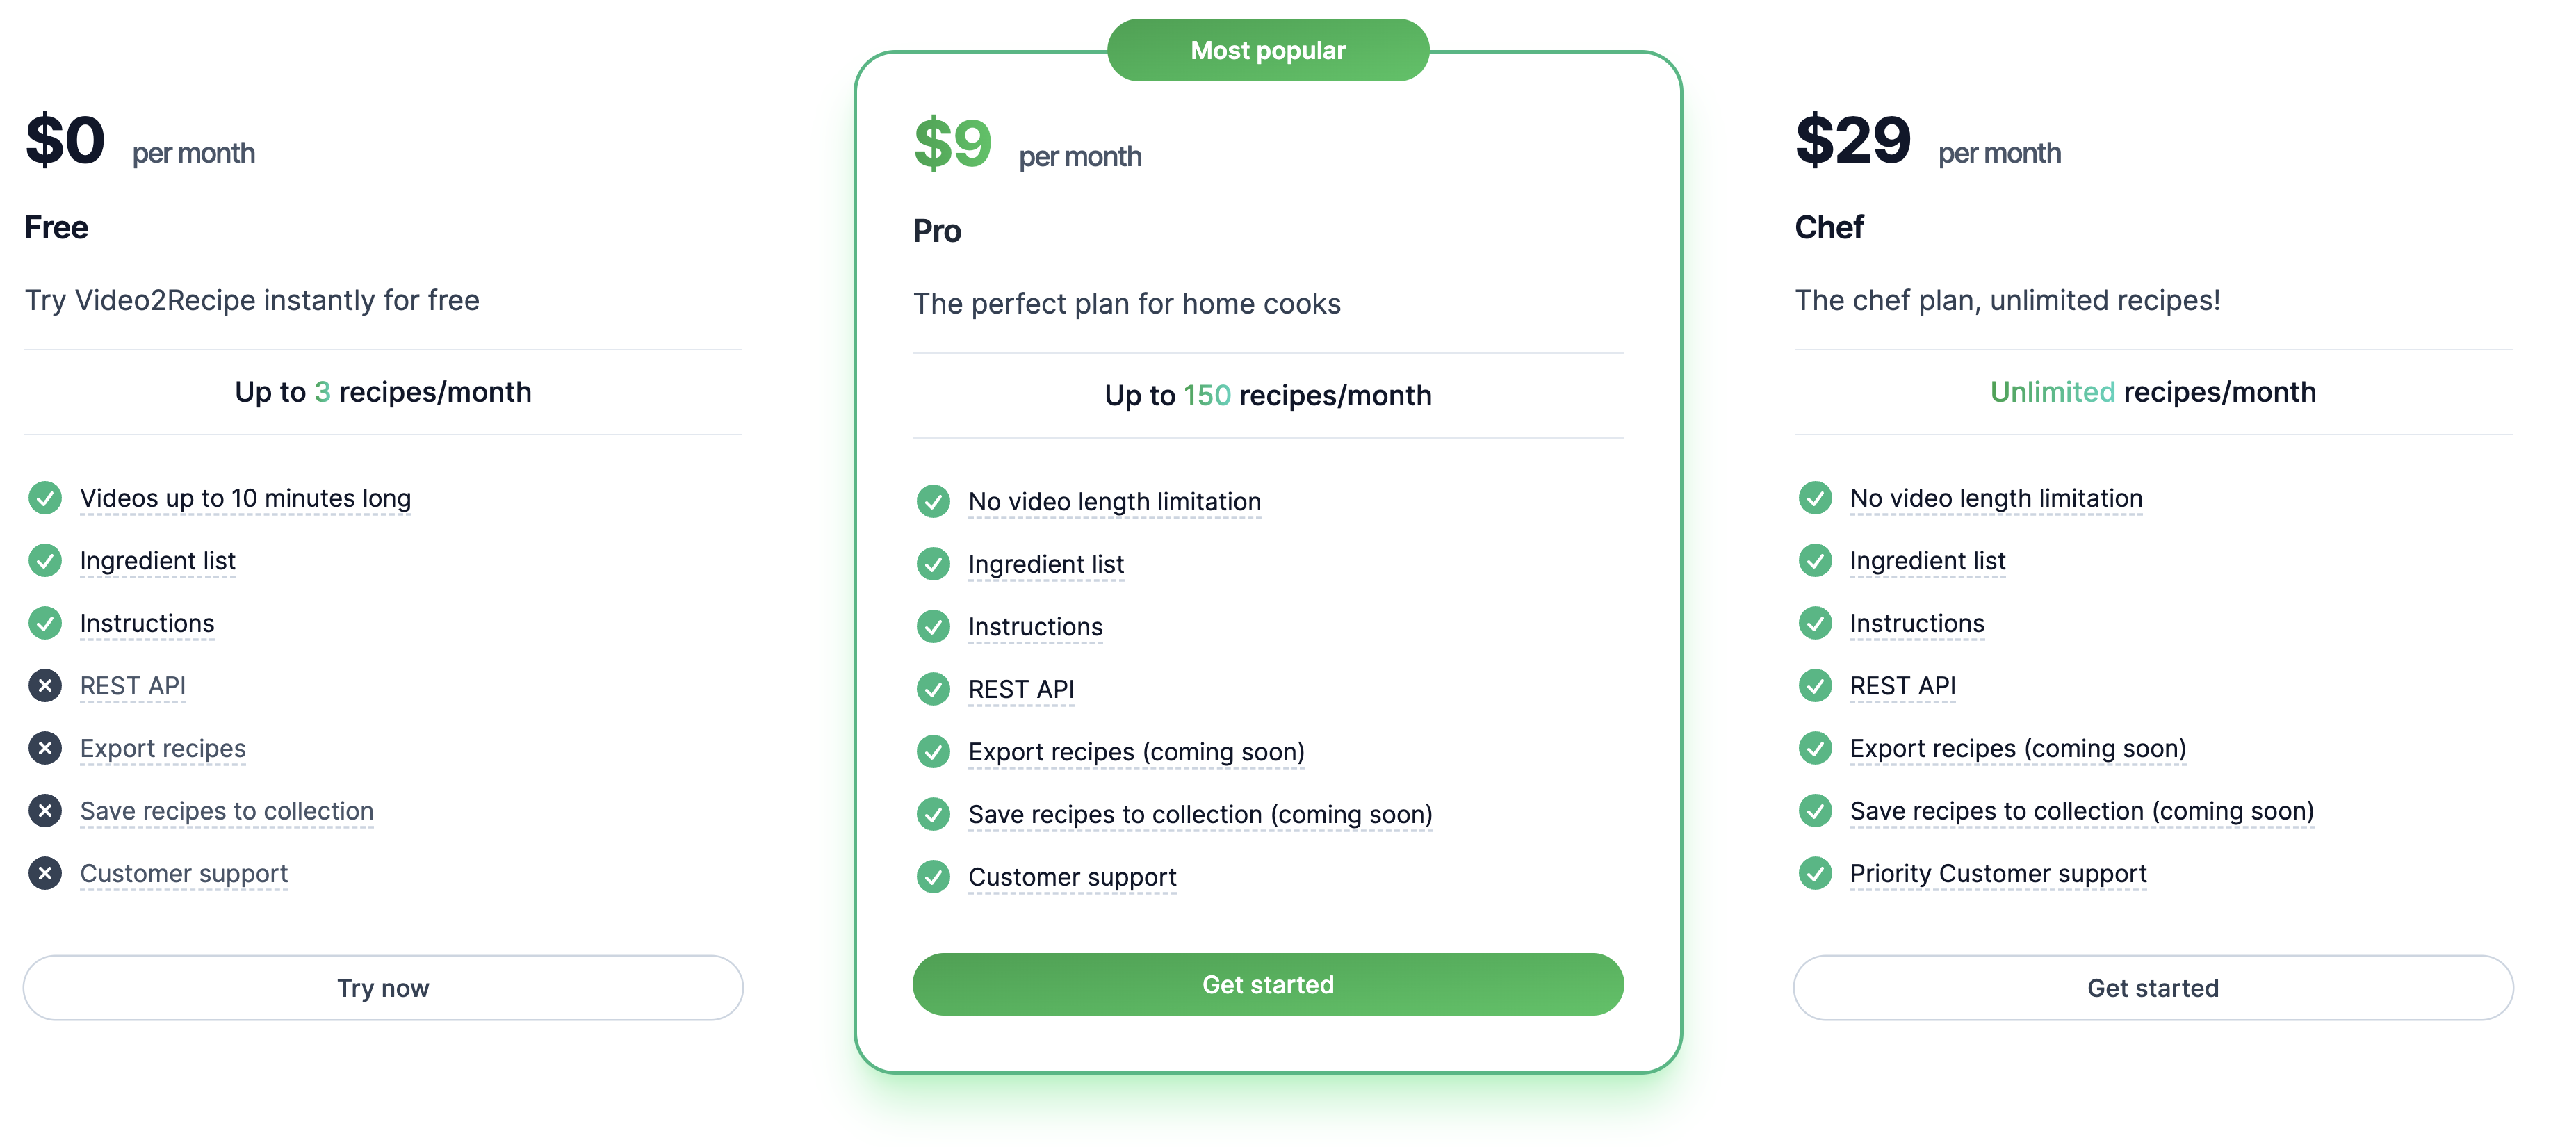Click the checkmark beside Chef Export recipes

click(x=1815, y=748)
